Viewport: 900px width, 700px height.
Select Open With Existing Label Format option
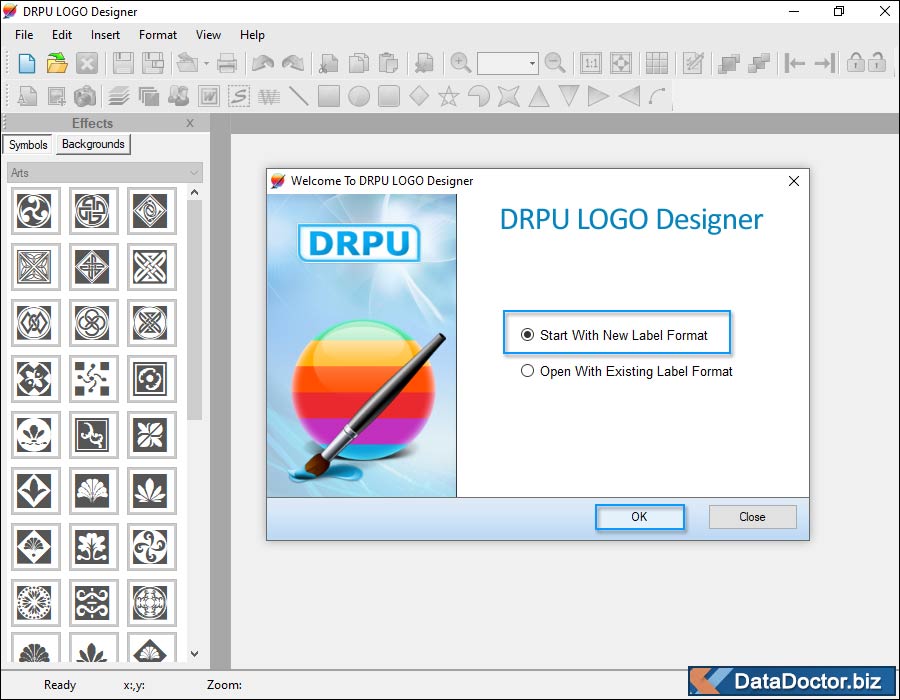[x=626, y=371]
